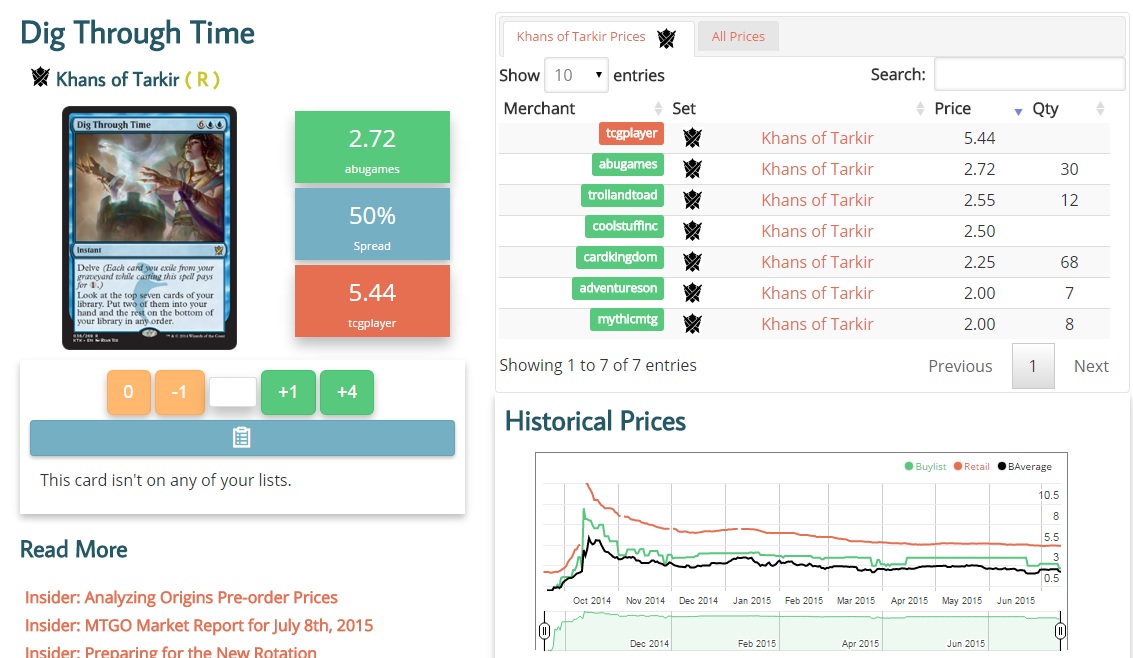Click left handle of chart range slider
Screen dimensions: 1133x658
point(544,630)
